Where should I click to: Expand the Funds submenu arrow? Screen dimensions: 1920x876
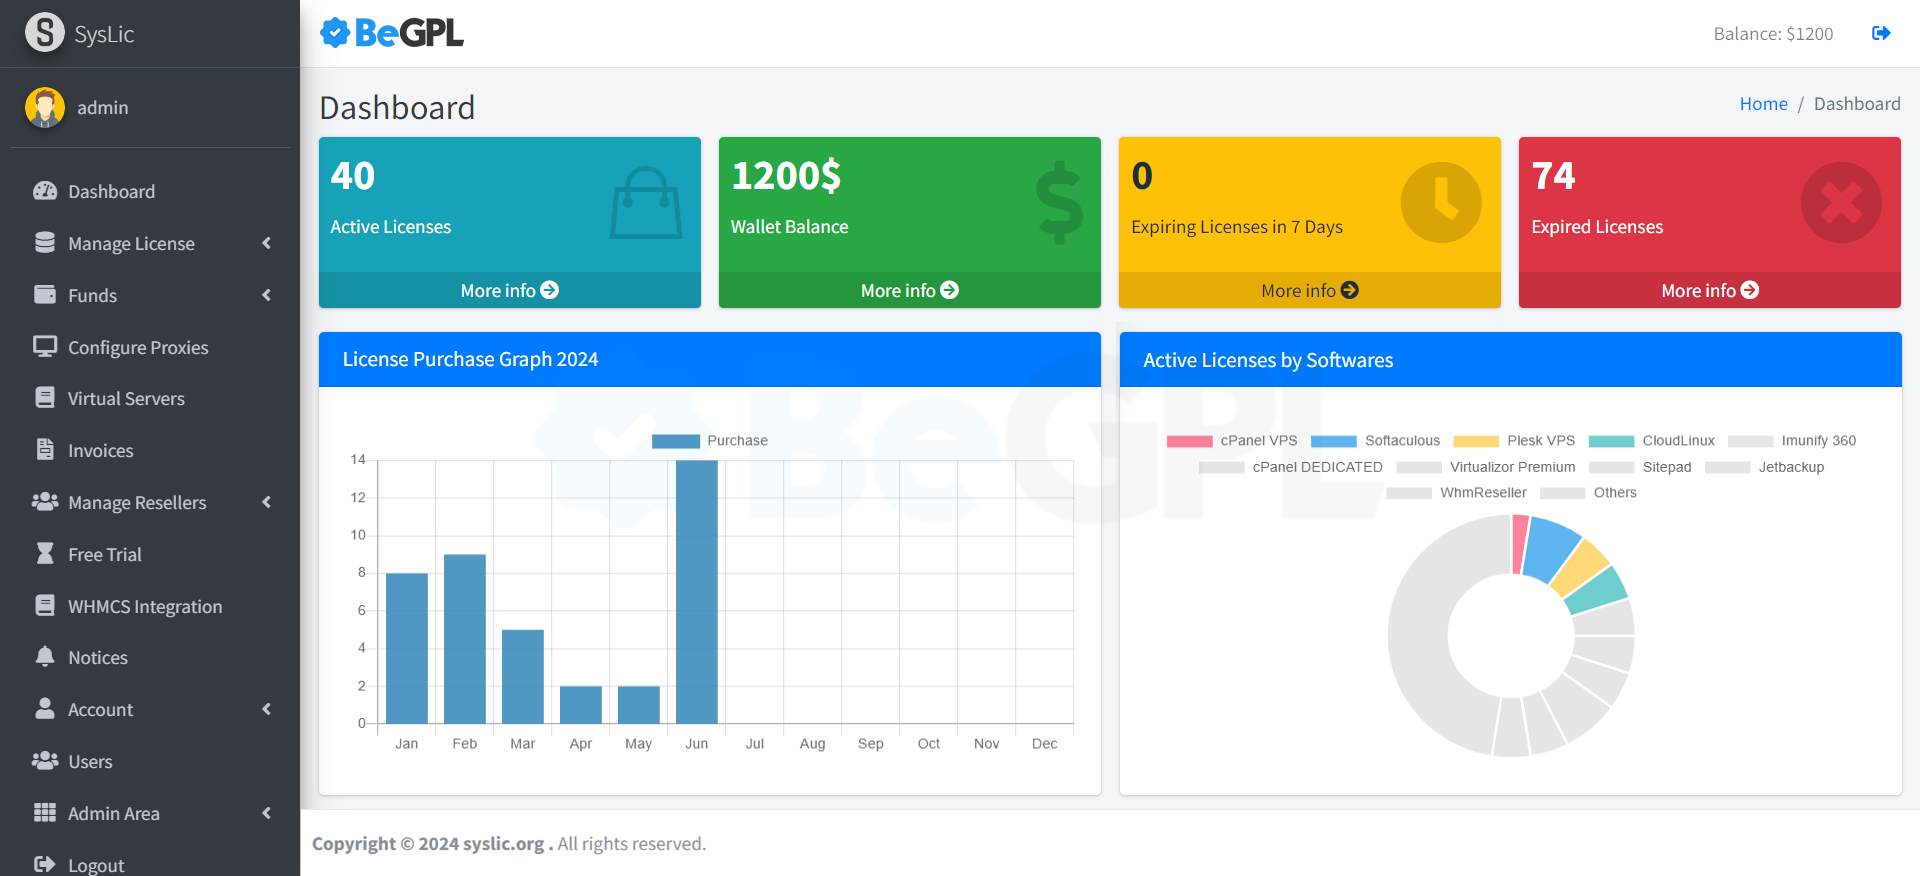click(266, 295)
